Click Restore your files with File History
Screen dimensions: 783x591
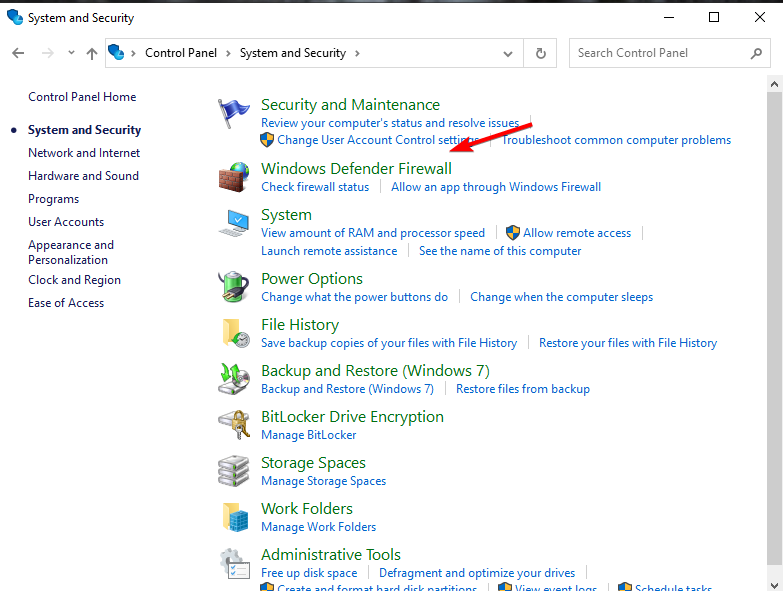pos(628,342)
